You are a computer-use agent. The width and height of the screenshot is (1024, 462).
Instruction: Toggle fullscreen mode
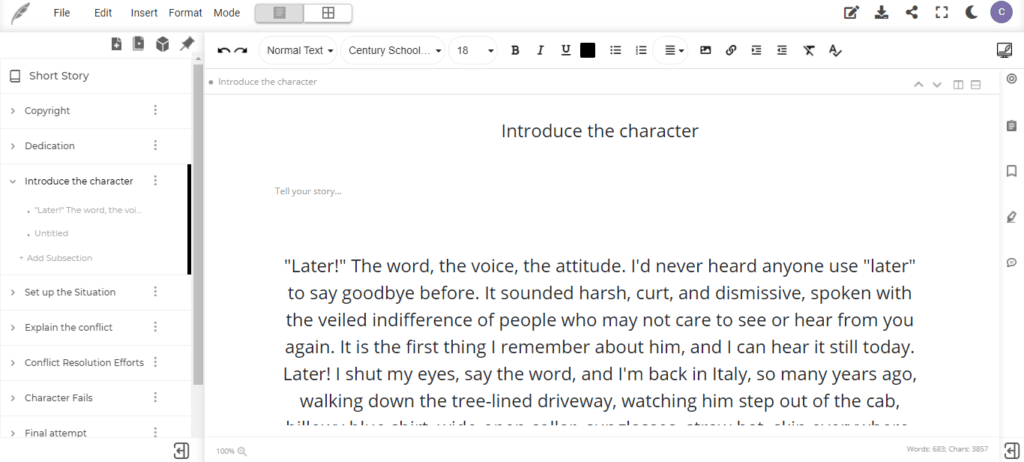(x=941, y=13)
